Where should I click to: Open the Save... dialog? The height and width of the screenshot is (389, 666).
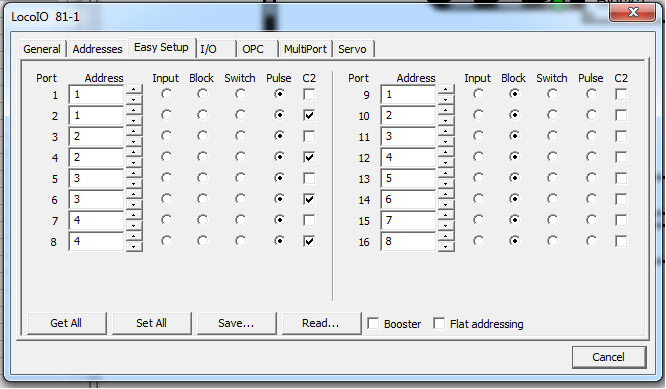pos(237,323)
